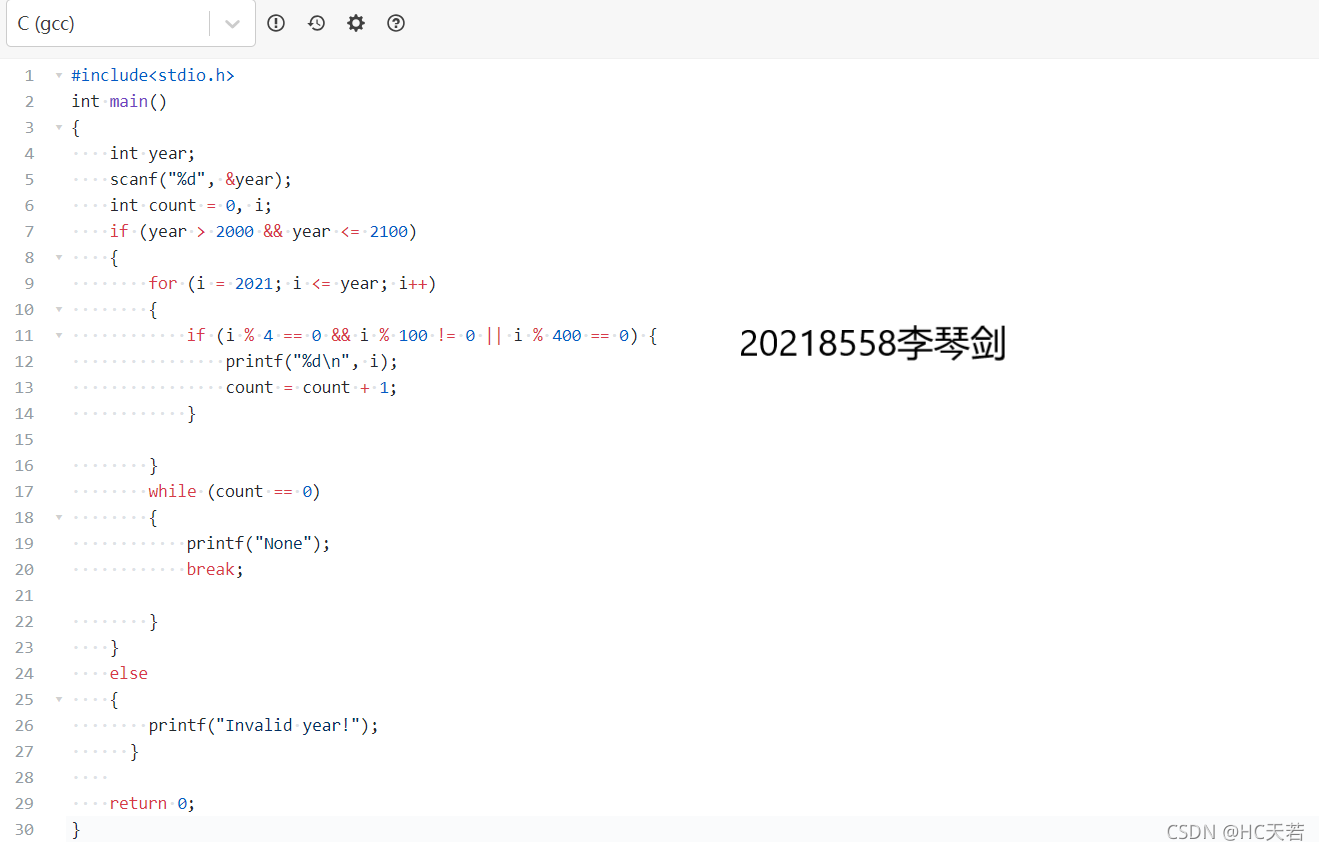The image size is (1319, 850).
Task: Click line number 15 in gutter
Action: [24, 439]
